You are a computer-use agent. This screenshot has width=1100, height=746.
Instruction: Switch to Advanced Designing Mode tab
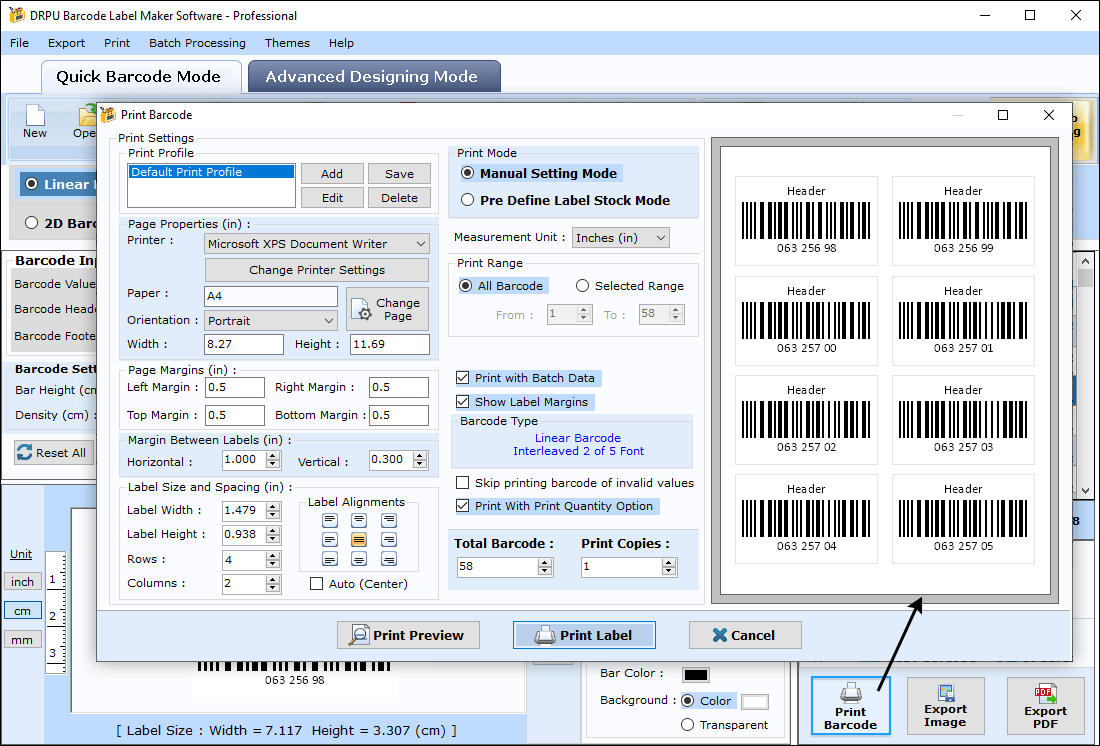[x=374, y=76]
